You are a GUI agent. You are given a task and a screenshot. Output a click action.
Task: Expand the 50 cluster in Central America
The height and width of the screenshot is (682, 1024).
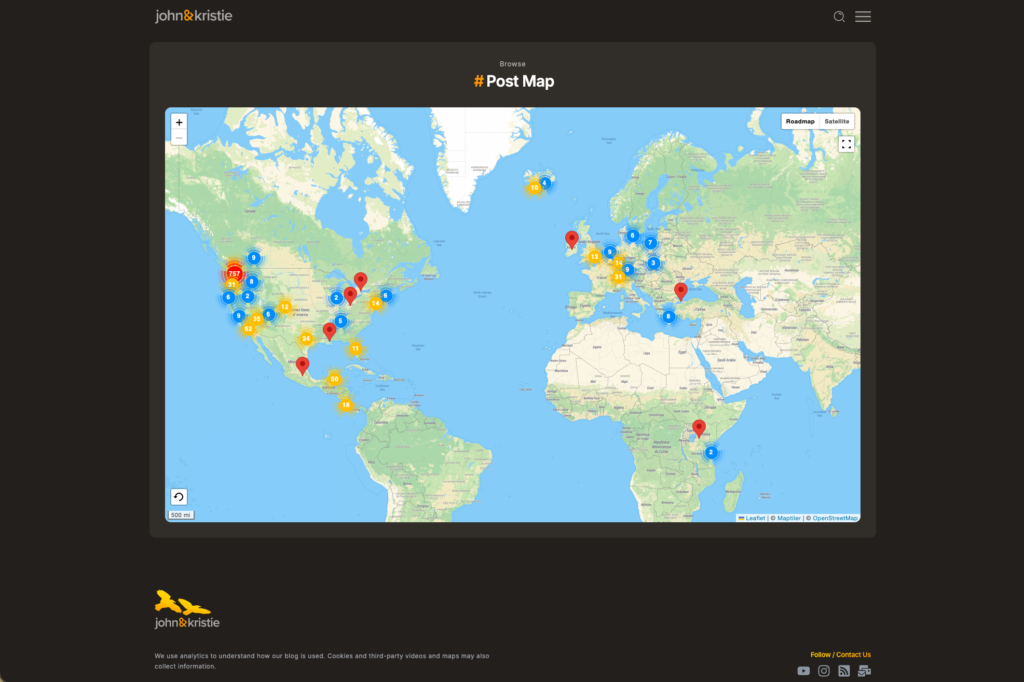[x=334, y=379]
